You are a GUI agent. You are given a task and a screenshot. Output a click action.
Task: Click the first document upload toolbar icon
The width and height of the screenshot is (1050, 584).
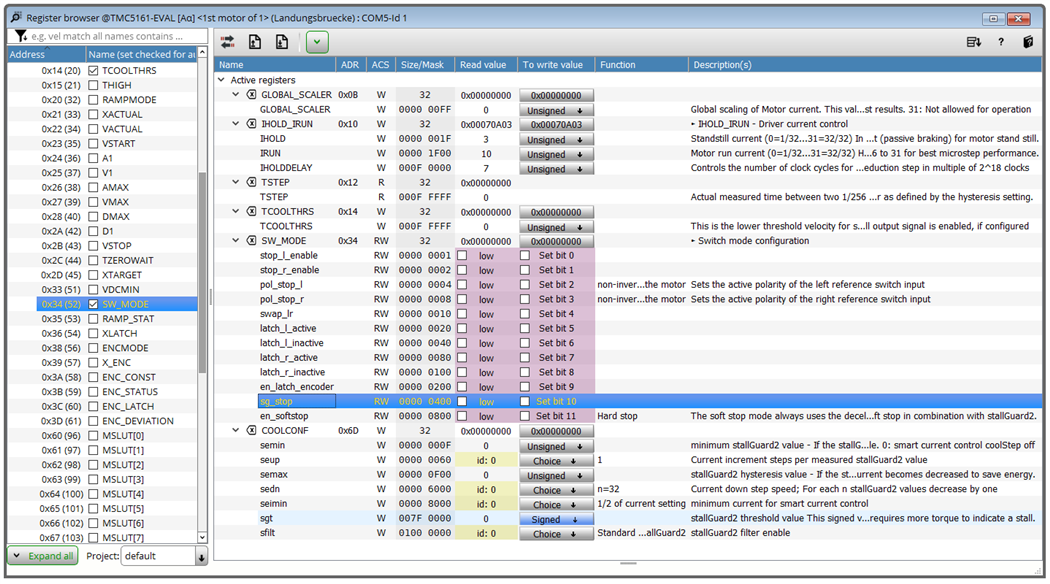(x=255, y=42)
